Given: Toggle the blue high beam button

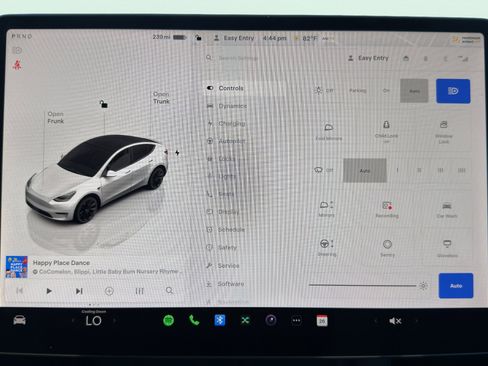Looking at the screenshot, I should coord(453,91).
